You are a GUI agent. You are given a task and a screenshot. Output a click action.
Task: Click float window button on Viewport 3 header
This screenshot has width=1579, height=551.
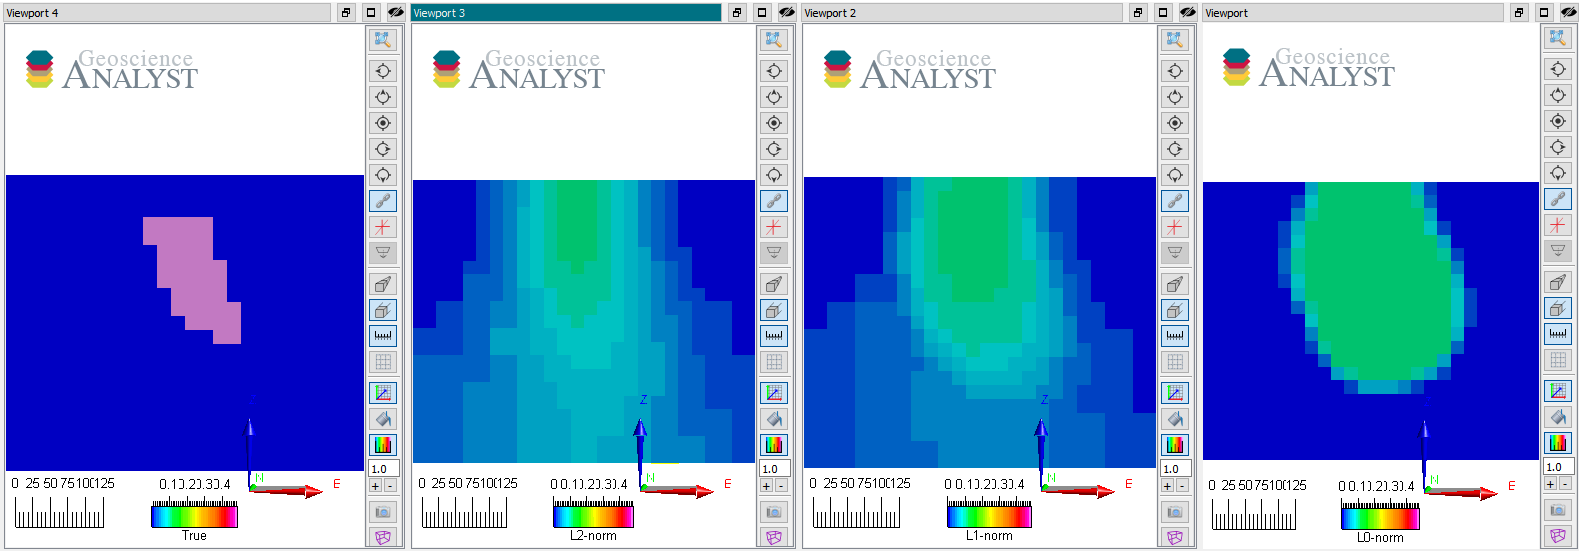(x=737, y=13)
